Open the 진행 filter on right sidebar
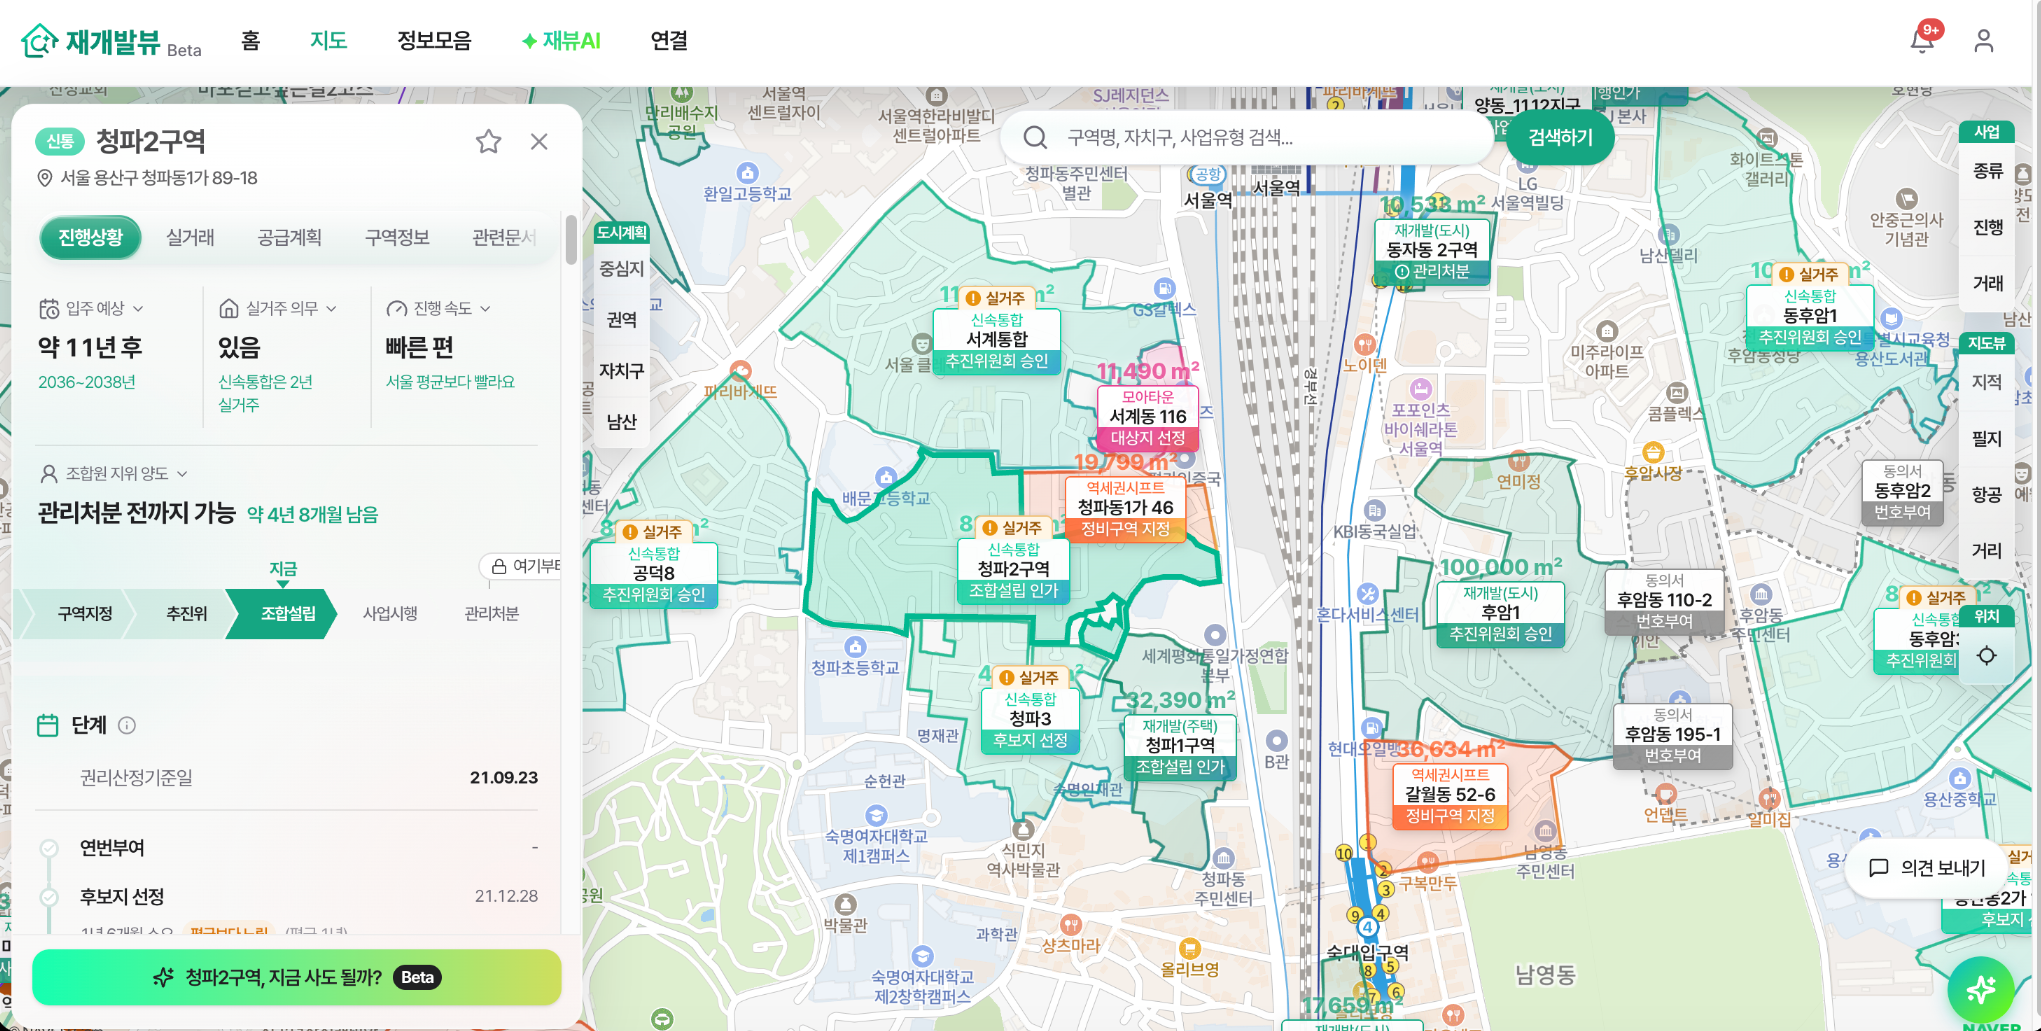The height and width of the screenshot is (1031, 2041). tap(1986, 227)
